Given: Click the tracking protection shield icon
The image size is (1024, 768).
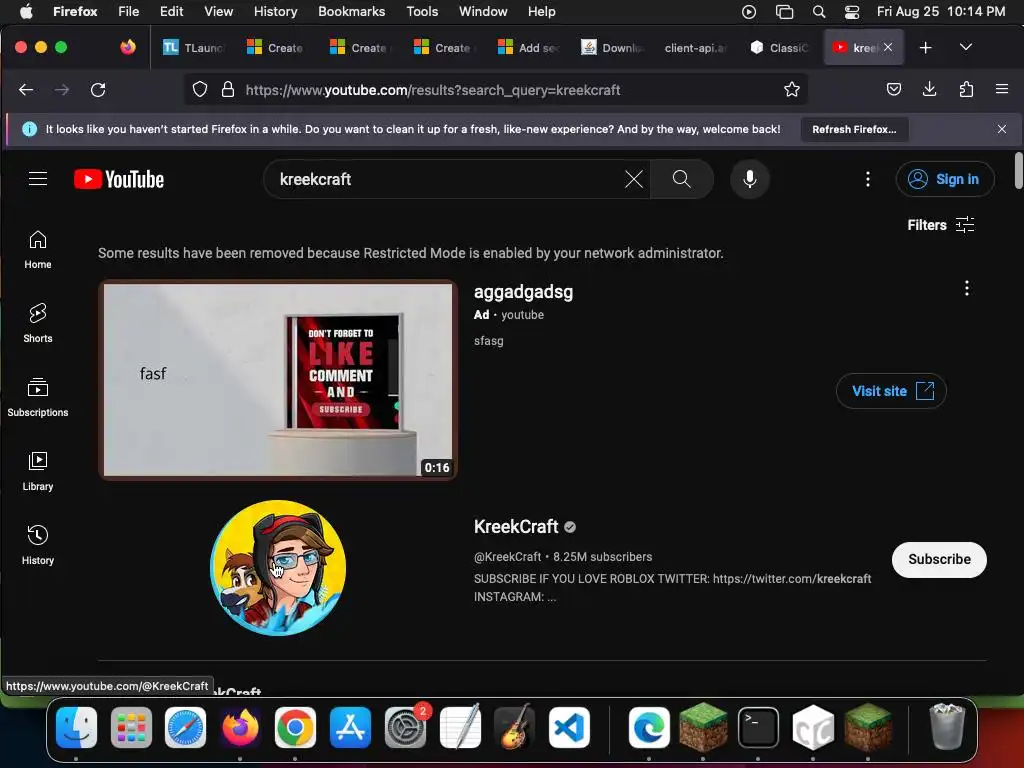Looking at the screenshot, I should 200,89.
